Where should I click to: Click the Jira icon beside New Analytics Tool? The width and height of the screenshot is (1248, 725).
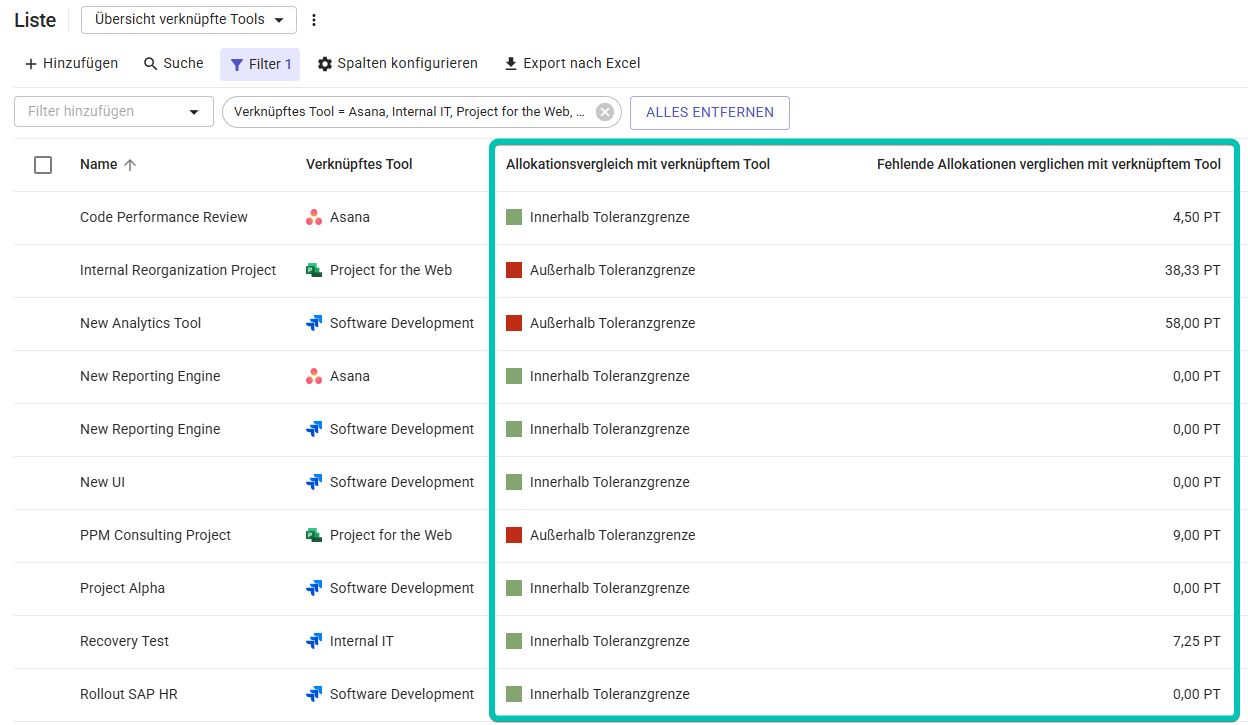coord(314,323)
